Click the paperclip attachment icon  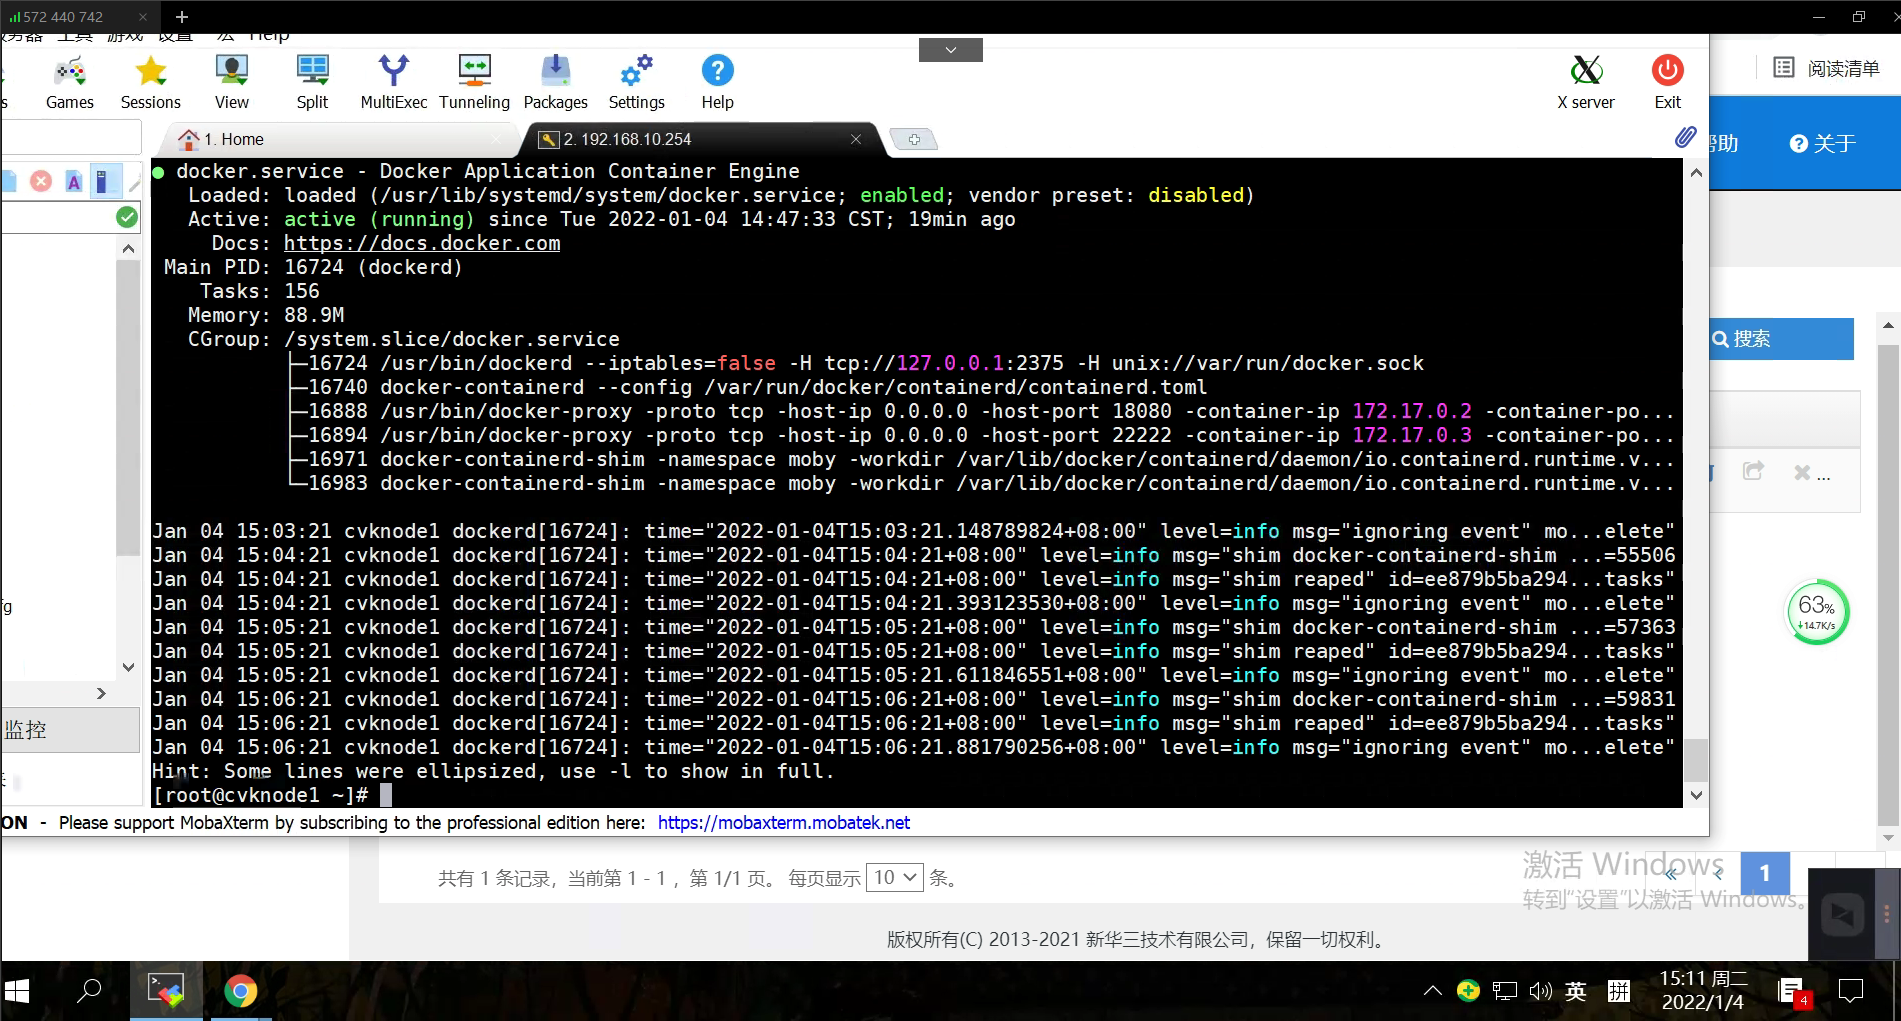(1685, 137)
